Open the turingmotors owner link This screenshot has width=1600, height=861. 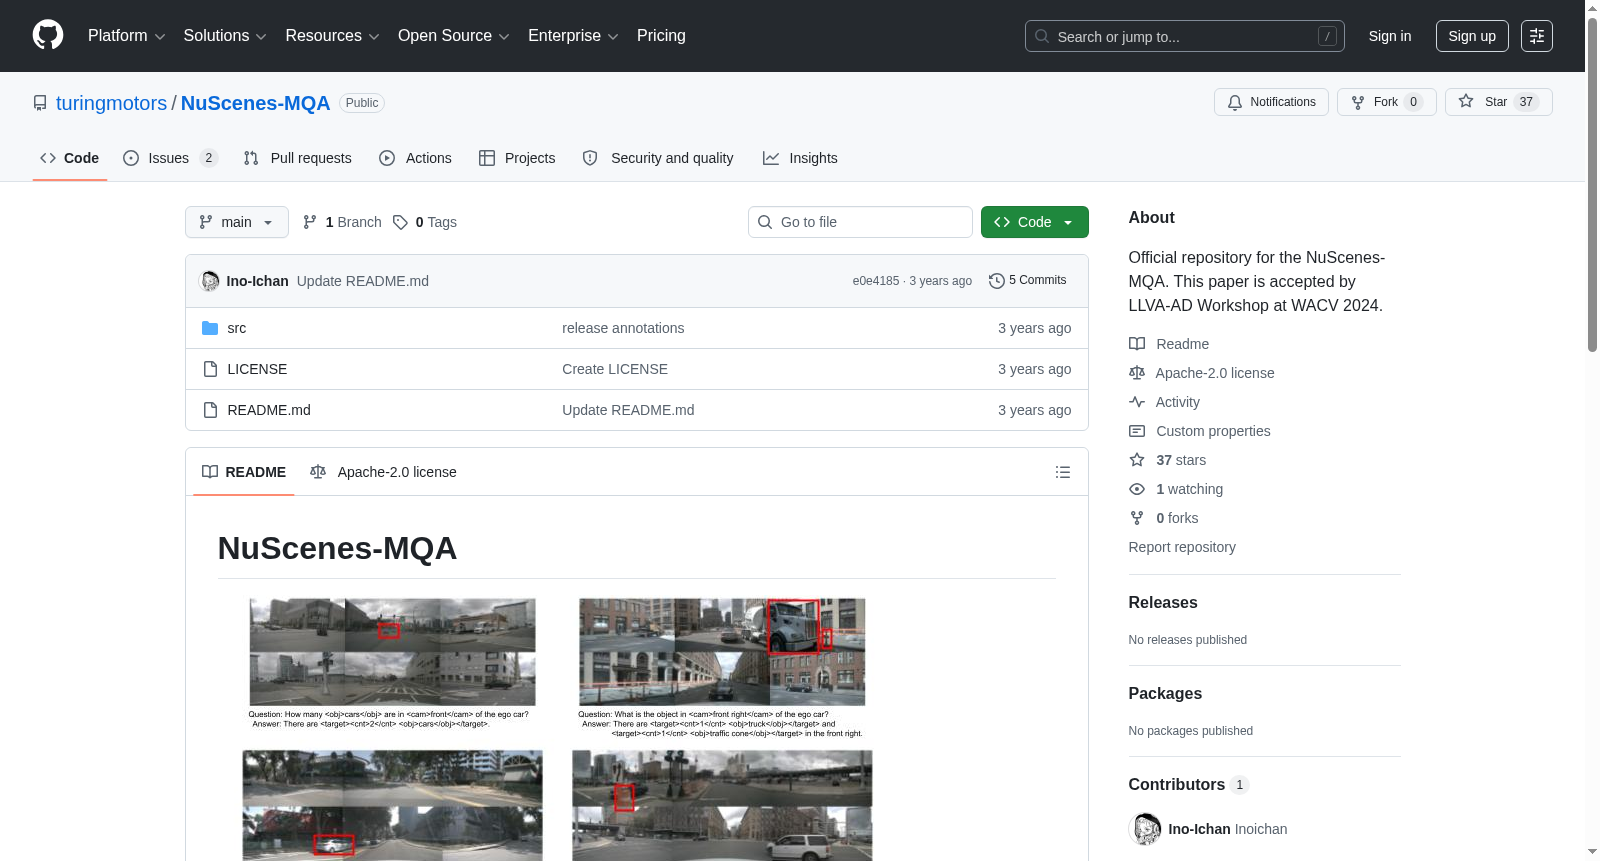[111, 103]
